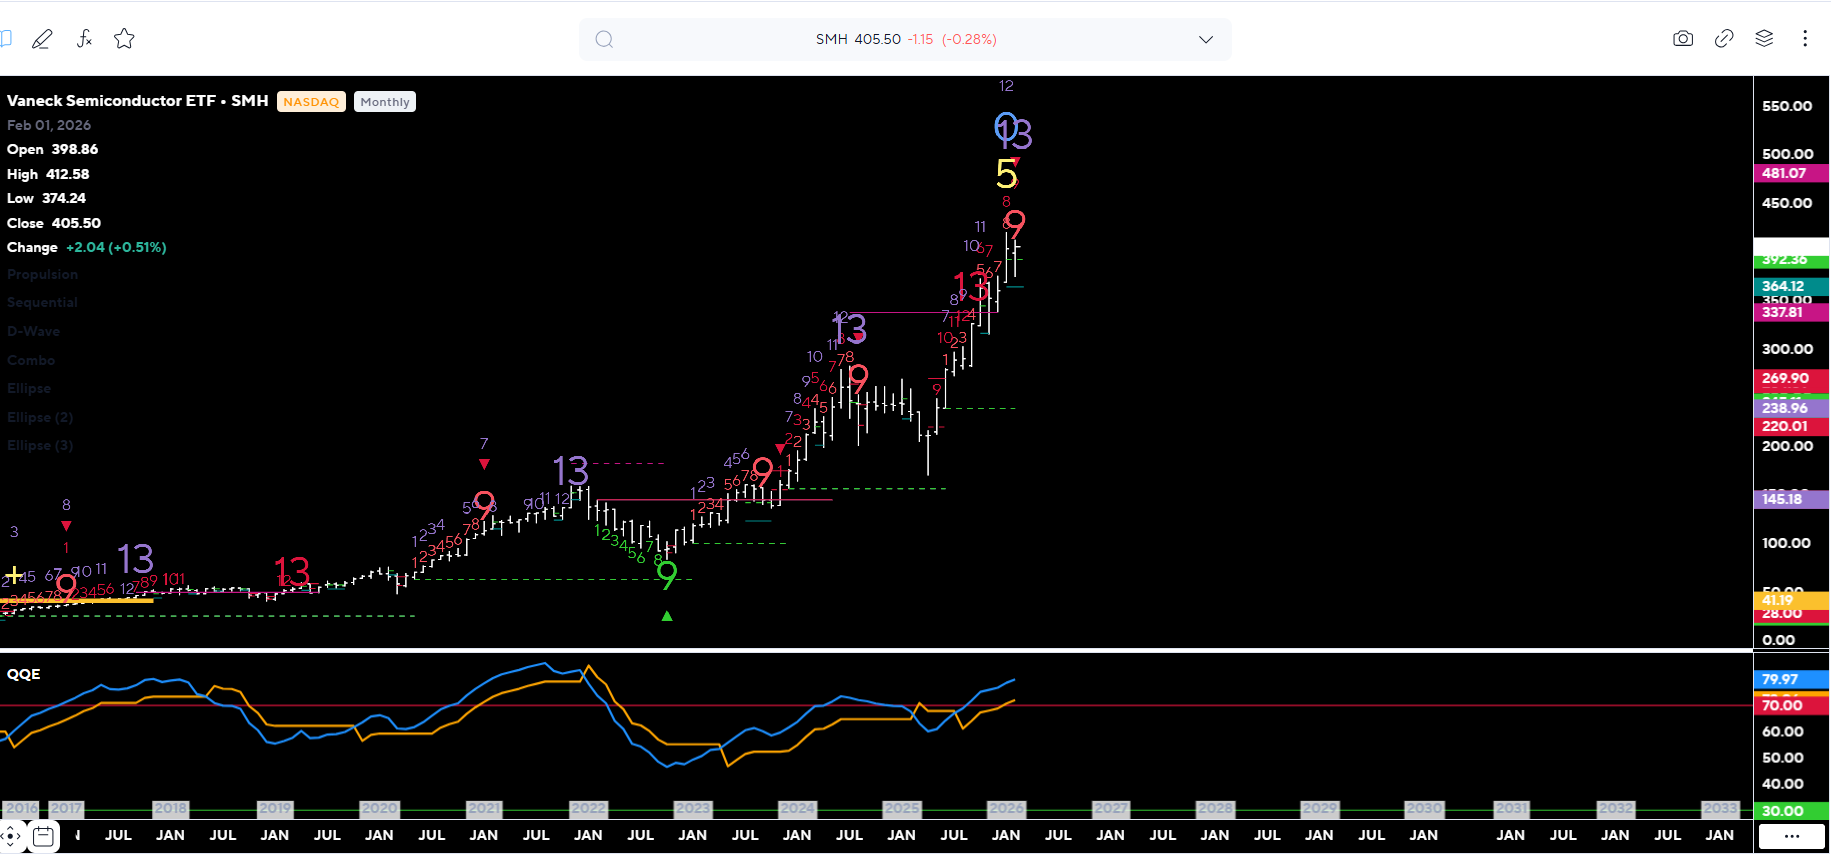Expand the SMH symbol dropdown chevron
The height and width of the screenshot is (860, 1831).
[x=1206, y=40]
